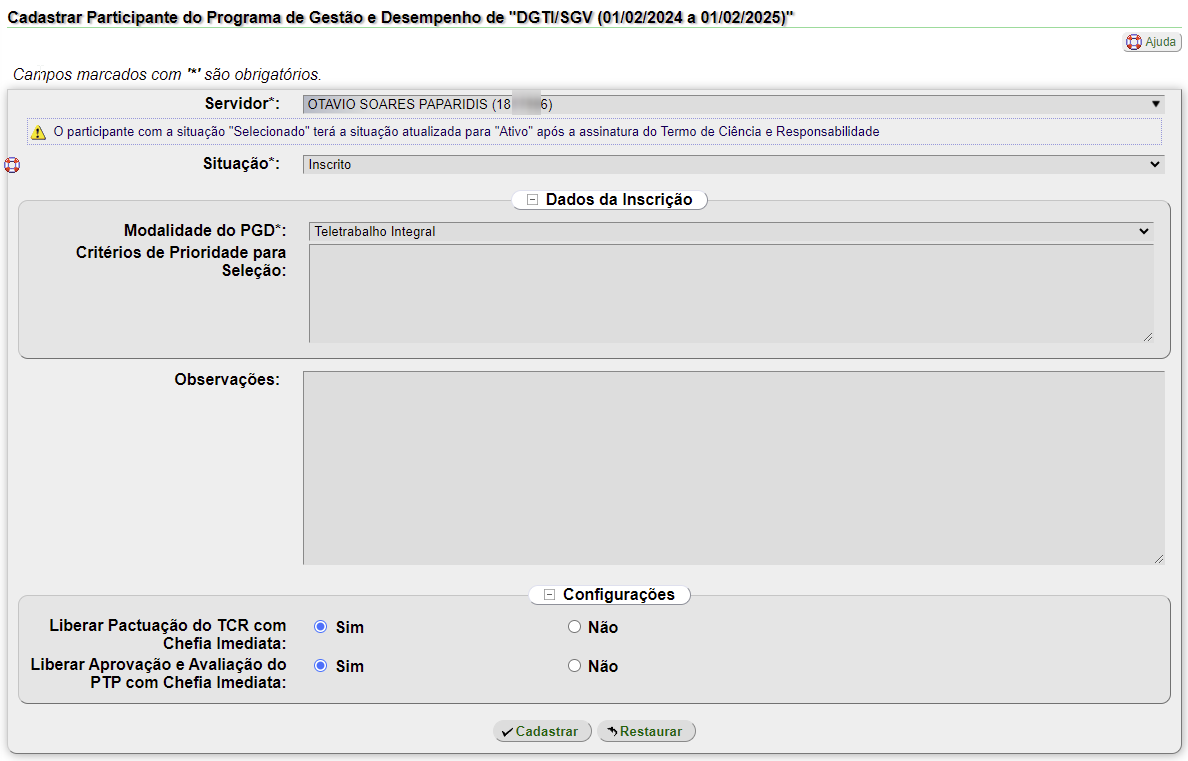Screen dimensions: 1188x761
Task: Focus the Critérios de Prioridade text area
Action: pyautogui.click(x=731, y=294)
